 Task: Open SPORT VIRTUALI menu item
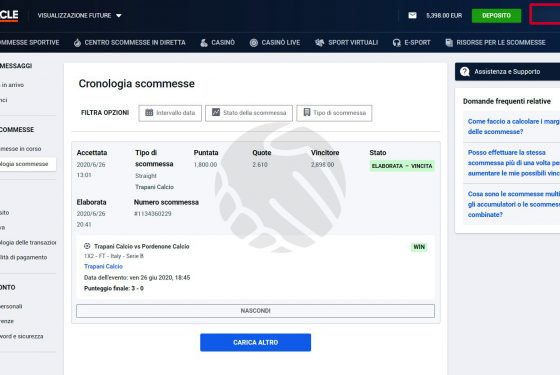pyautogui.click(x=353, y=42)
